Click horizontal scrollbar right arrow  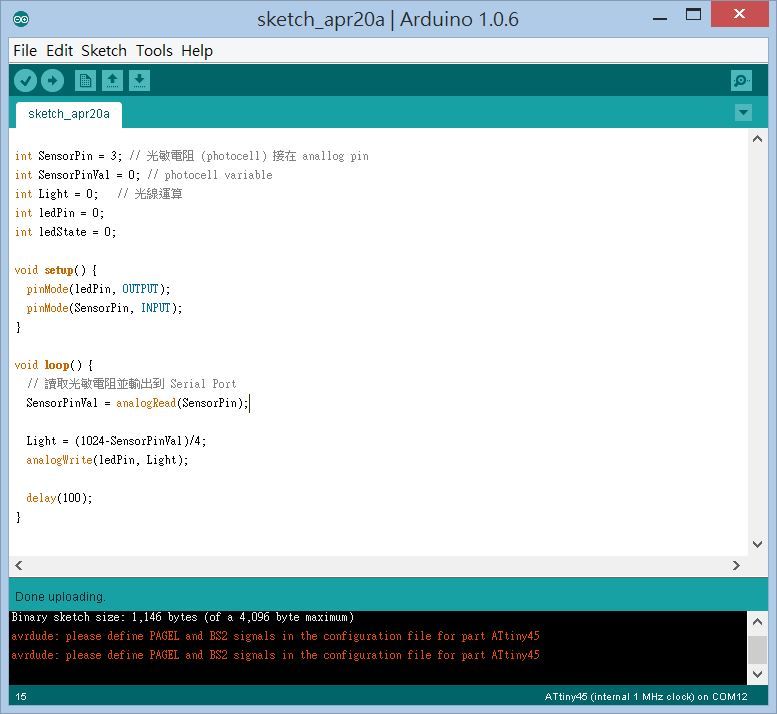736,565
